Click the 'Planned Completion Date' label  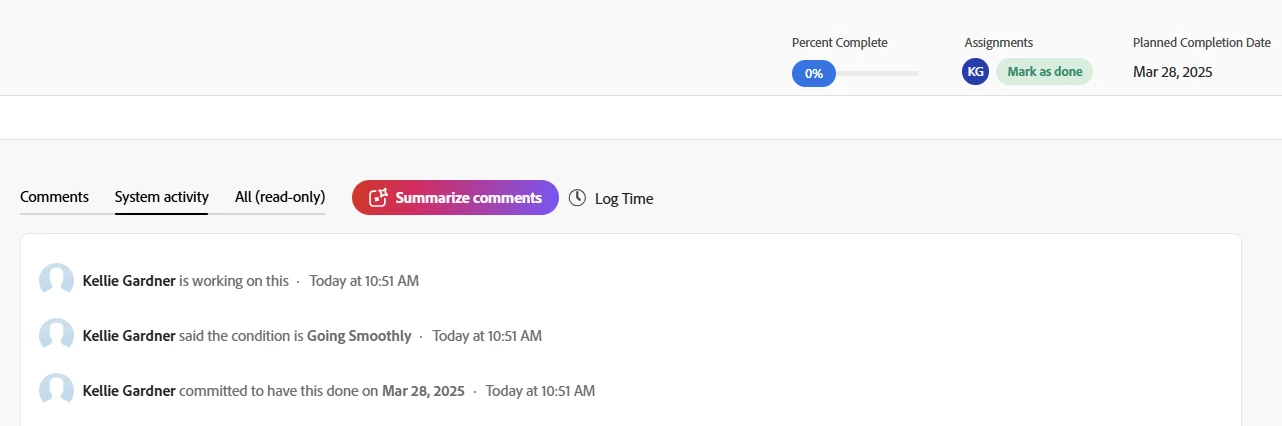[1202, 43]
